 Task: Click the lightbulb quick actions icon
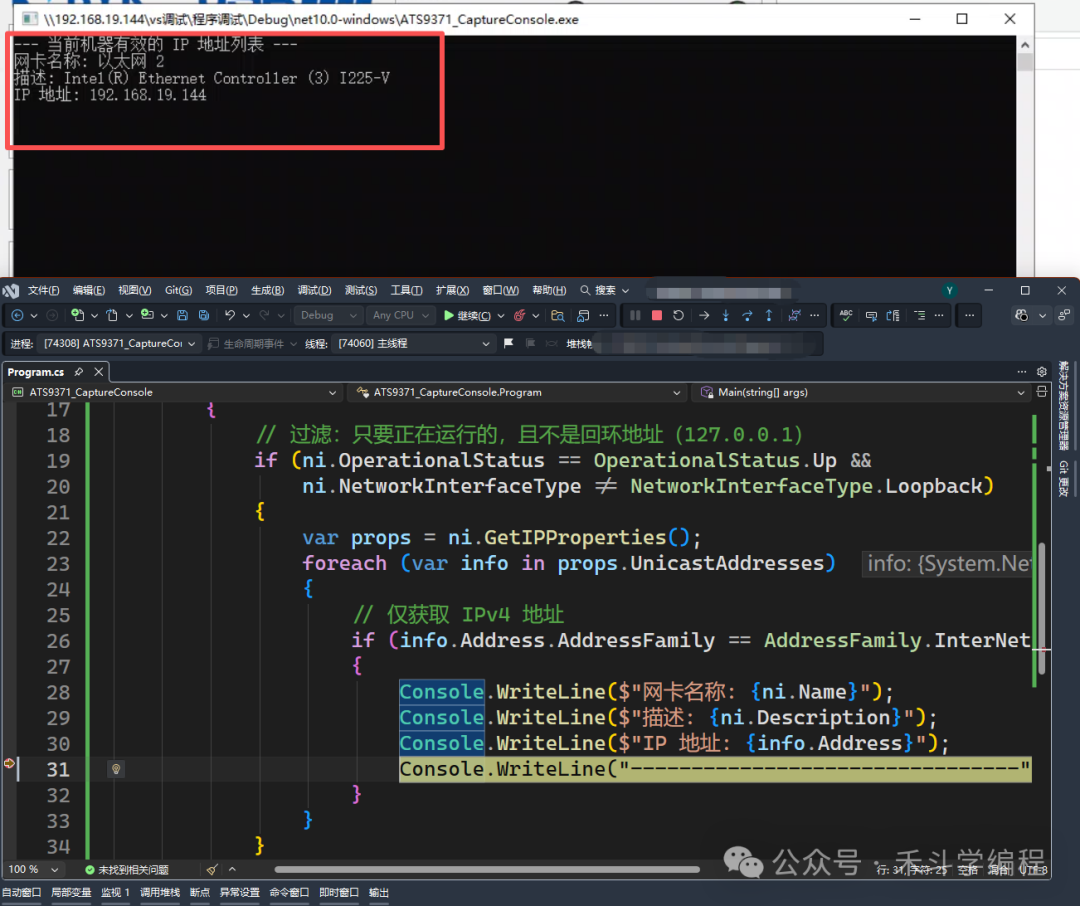(x=116, y=769)
